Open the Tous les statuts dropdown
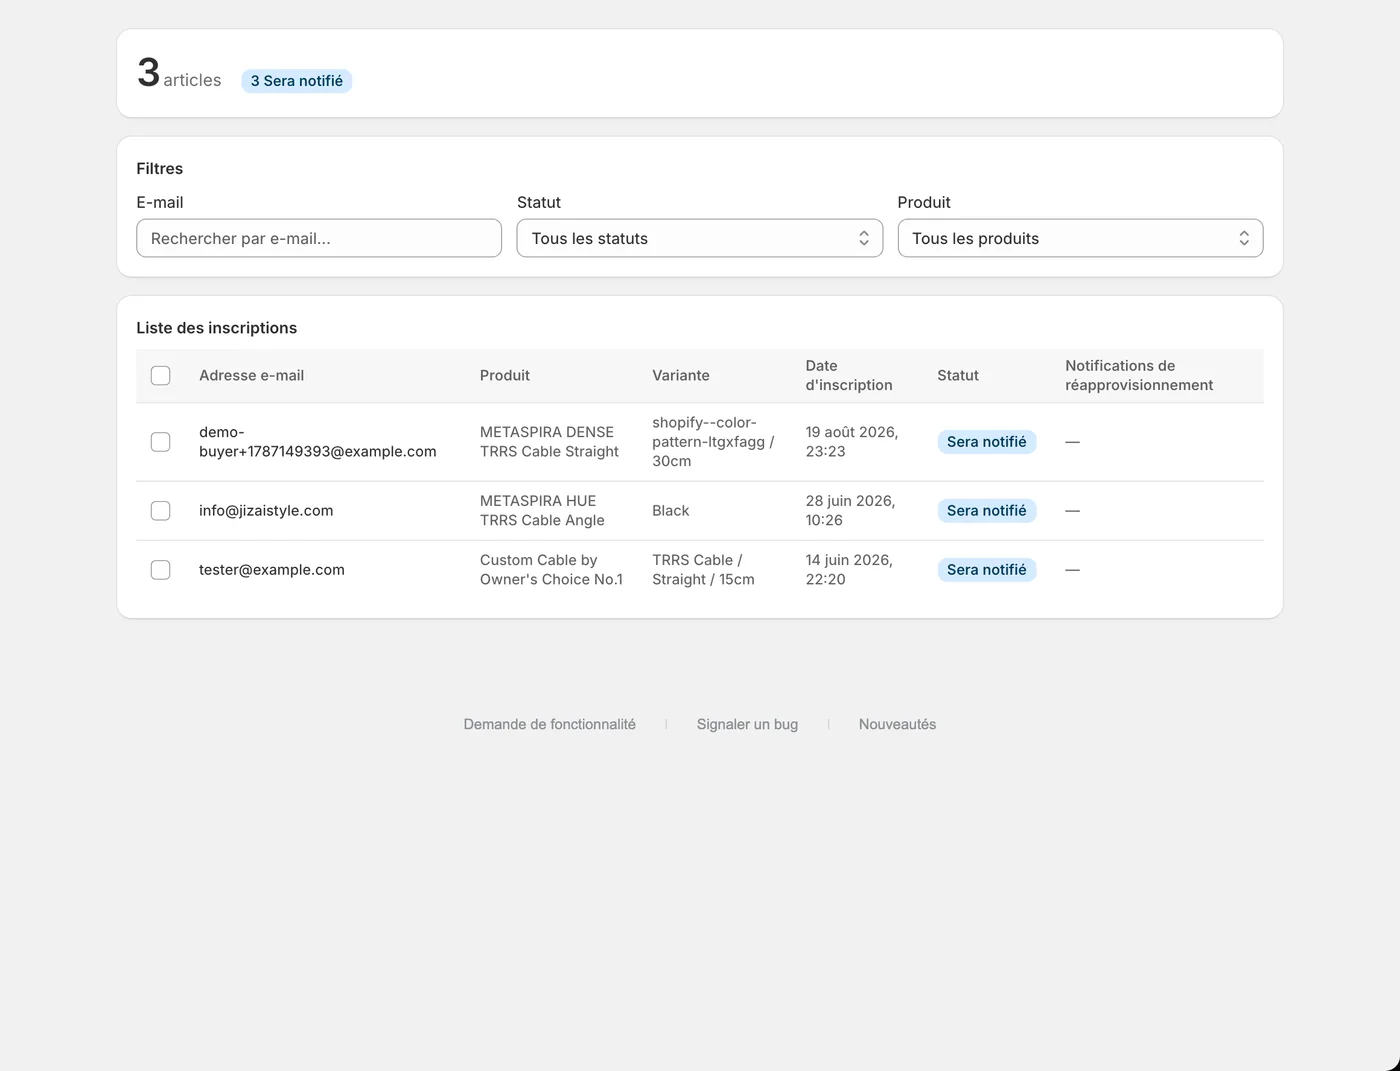 pyautogui.click(x=699, y=238)
